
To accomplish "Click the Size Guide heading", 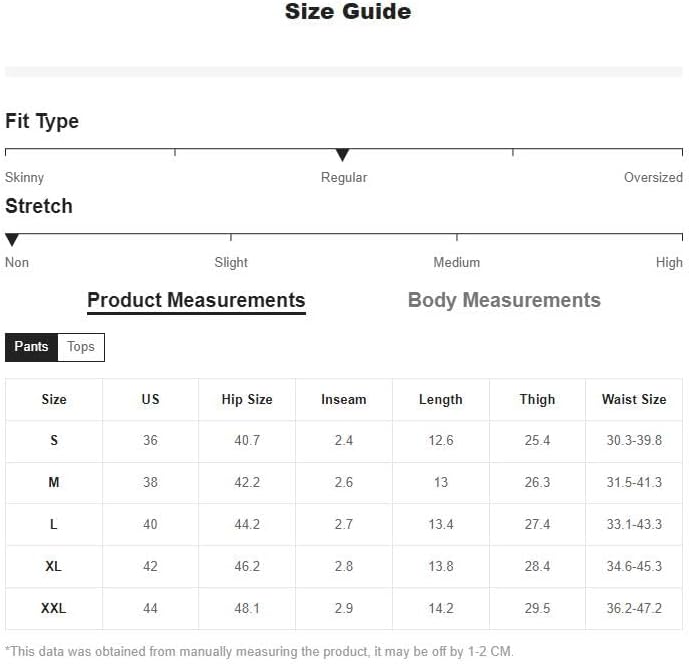I will (x=347, y=12).
